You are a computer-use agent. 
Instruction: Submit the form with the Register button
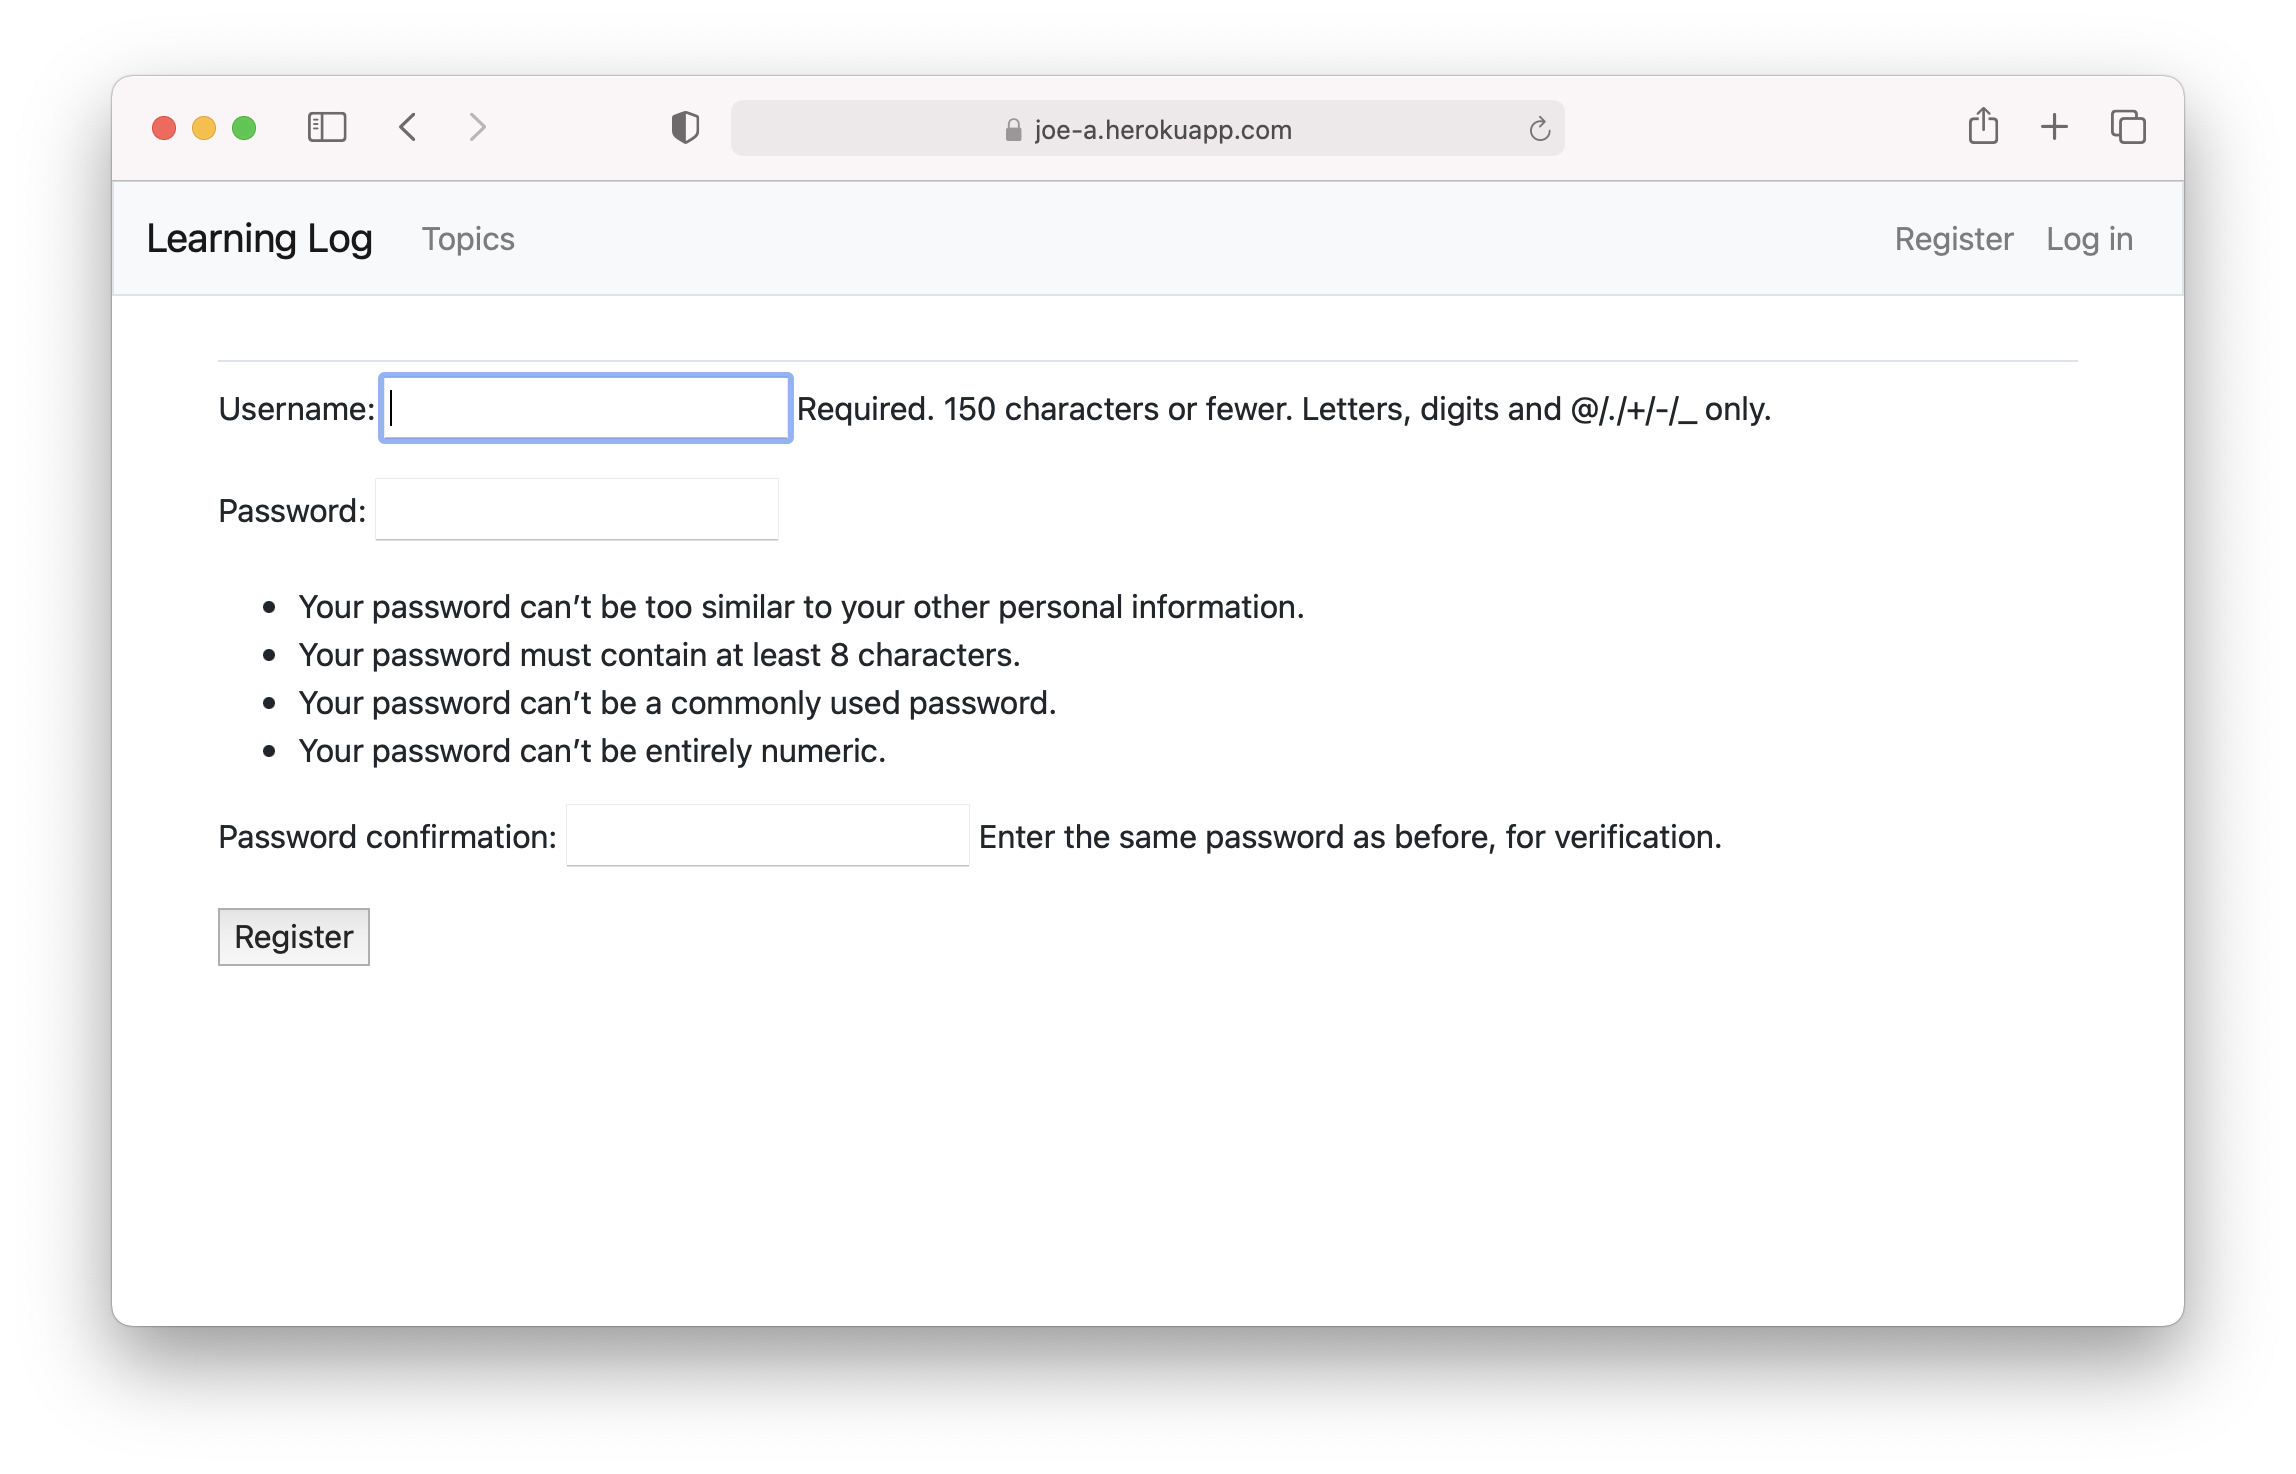tap(293, 937)
